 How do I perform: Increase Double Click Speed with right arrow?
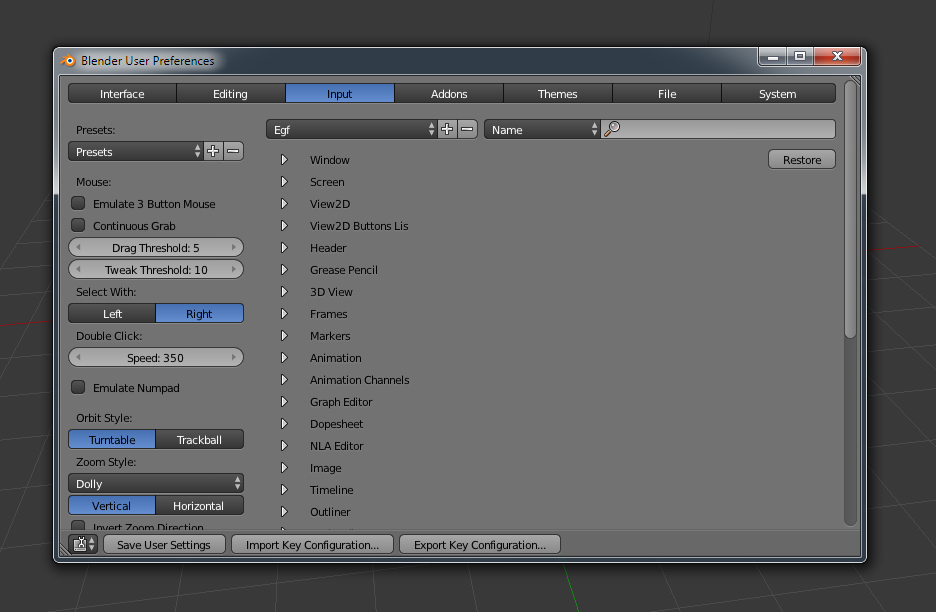click(x=234, y=357)
